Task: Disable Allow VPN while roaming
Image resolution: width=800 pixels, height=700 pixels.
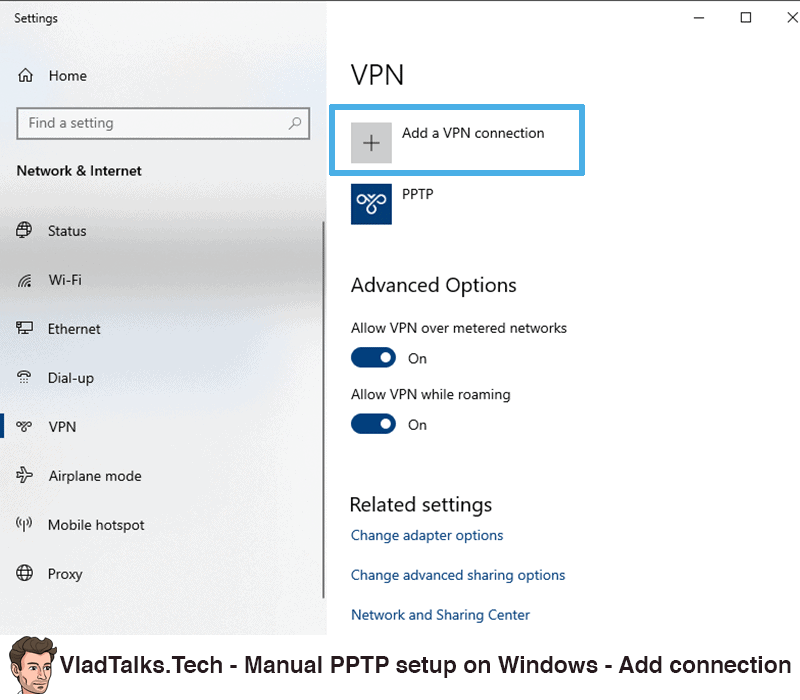Action: click(373, 423)
